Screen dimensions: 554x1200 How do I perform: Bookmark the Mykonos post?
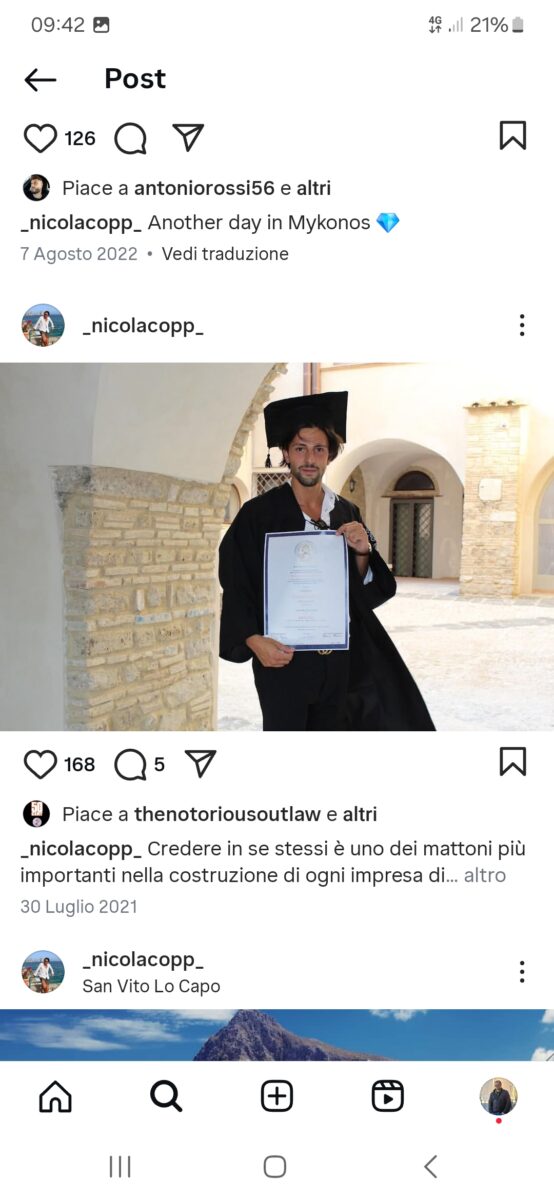(513, 135)
